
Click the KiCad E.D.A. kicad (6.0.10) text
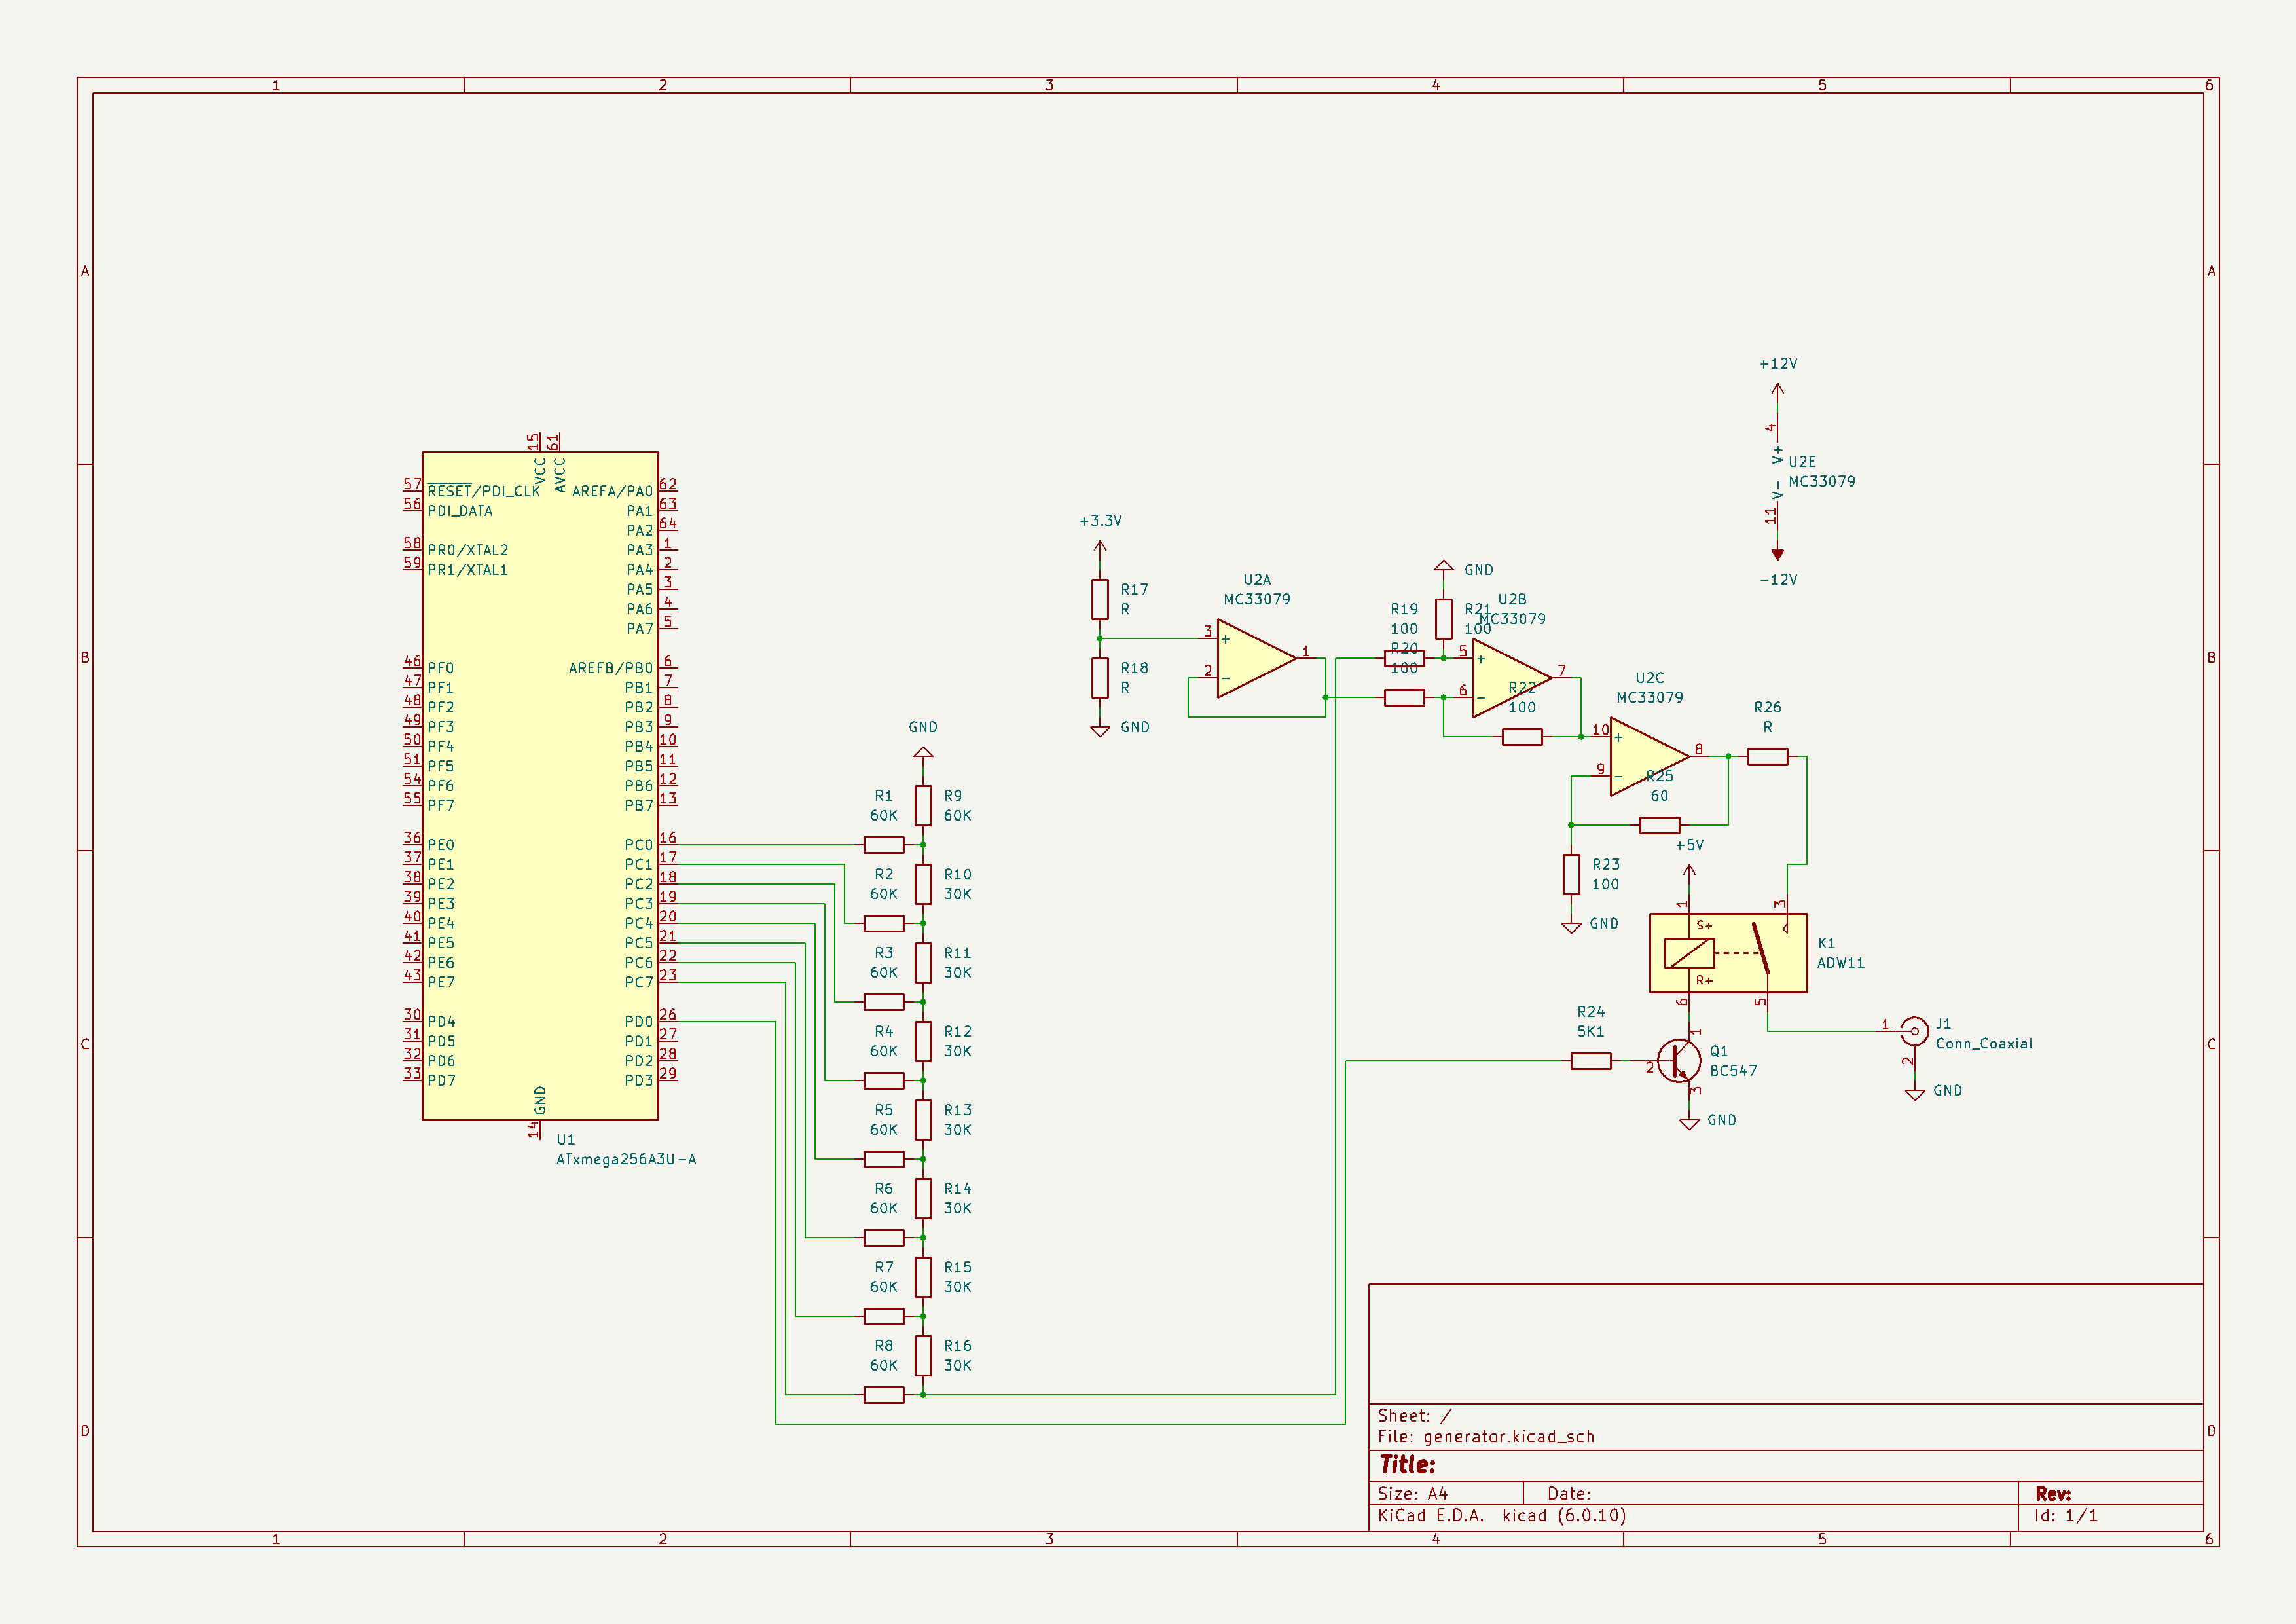coord(1502,1516)
